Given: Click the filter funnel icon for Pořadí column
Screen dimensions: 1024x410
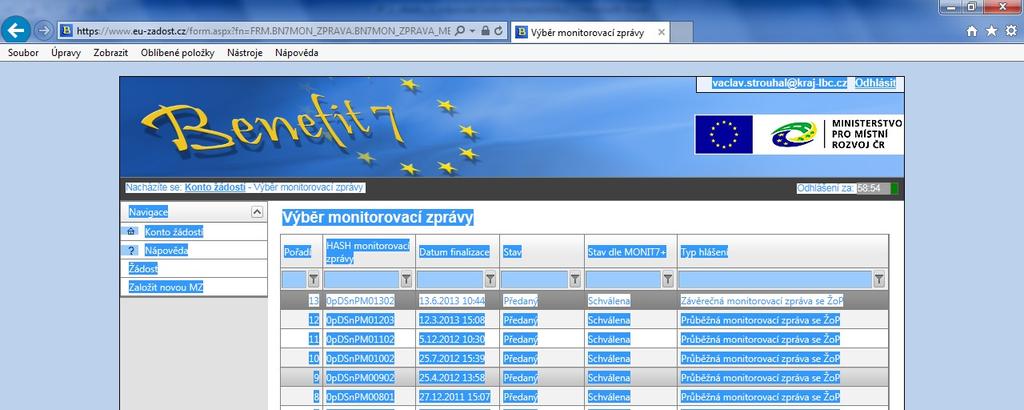Looking at the screenshot, I should (313, 279).
